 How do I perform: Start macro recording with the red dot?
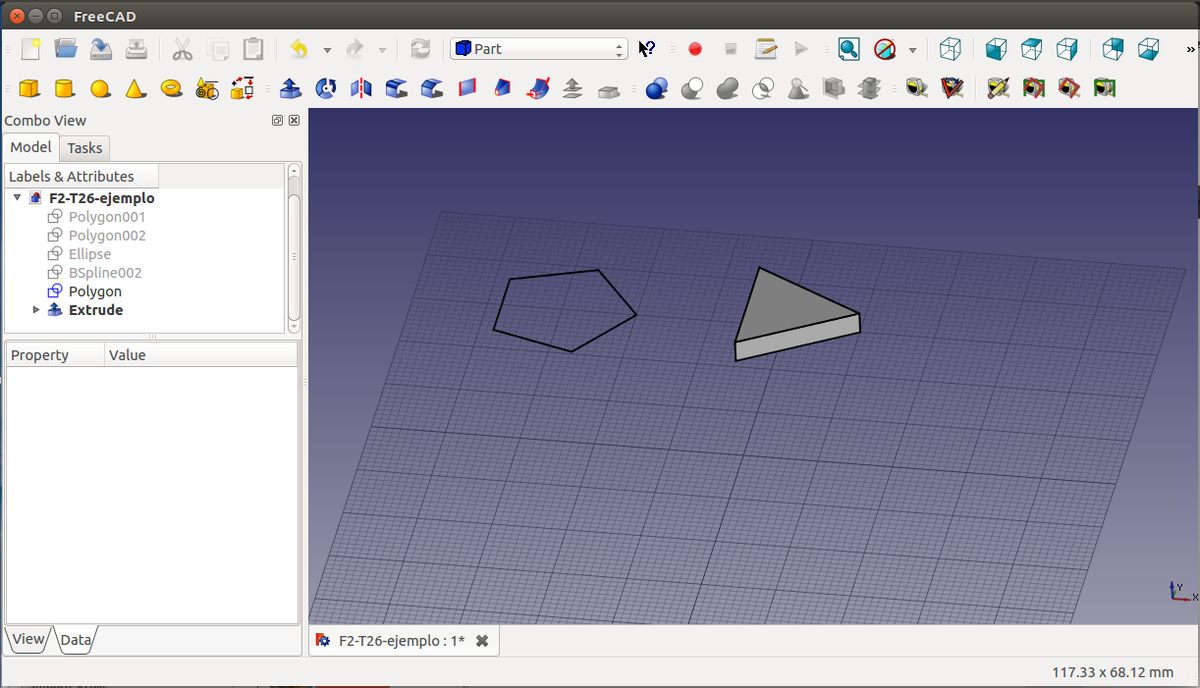pos(695,49)
